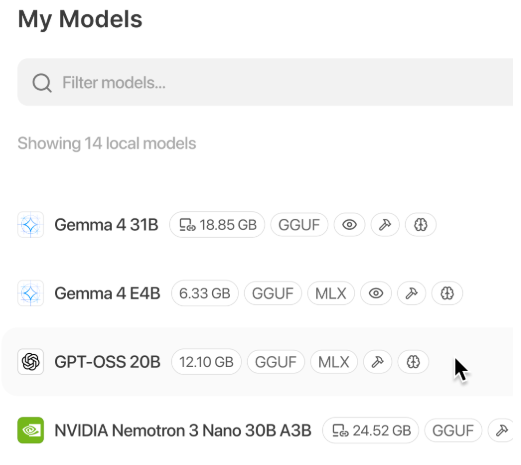Viewport: 521px width, 465px height.
Task: Click GGUF badge on Gemma 4 31B
Action: coord(299,225)
